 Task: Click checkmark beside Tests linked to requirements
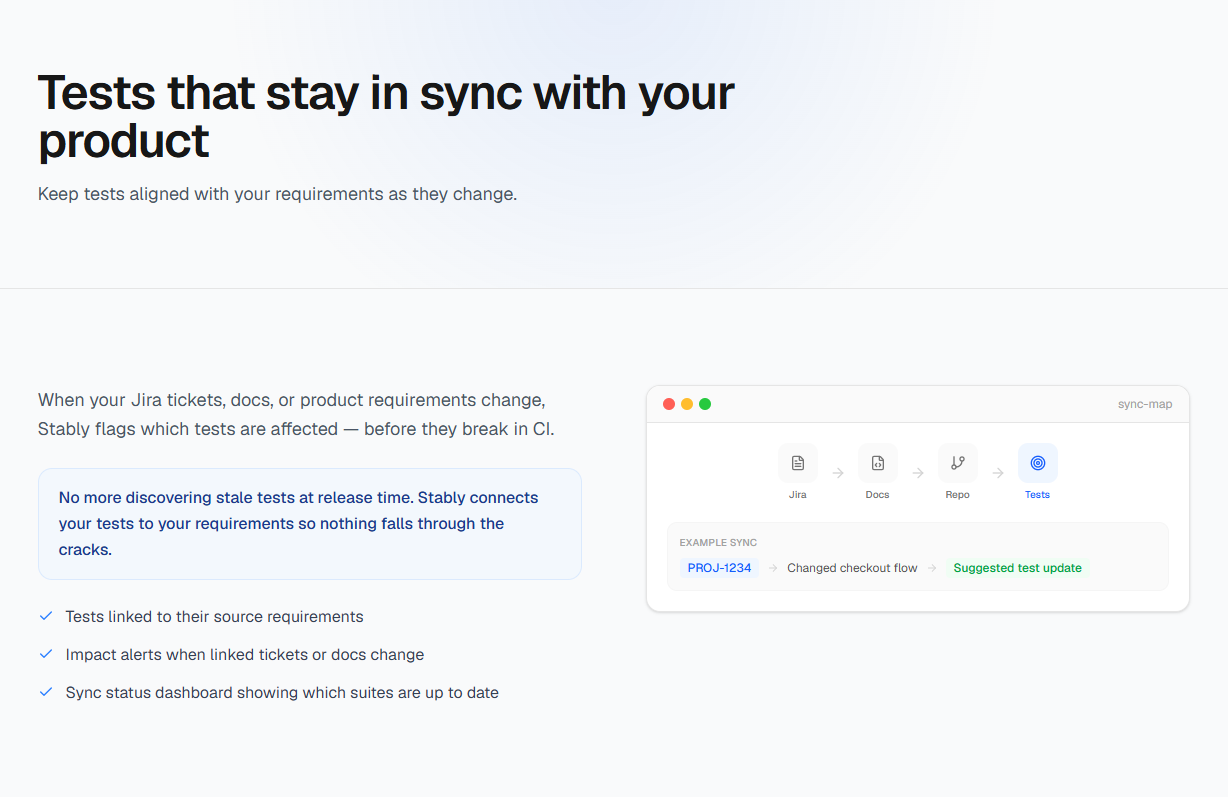pyautogui.click(x=45, y=616)
